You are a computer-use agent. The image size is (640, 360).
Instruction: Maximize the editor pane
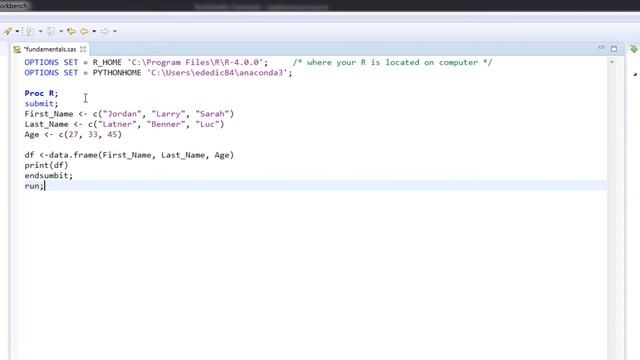tap(614, 49)
